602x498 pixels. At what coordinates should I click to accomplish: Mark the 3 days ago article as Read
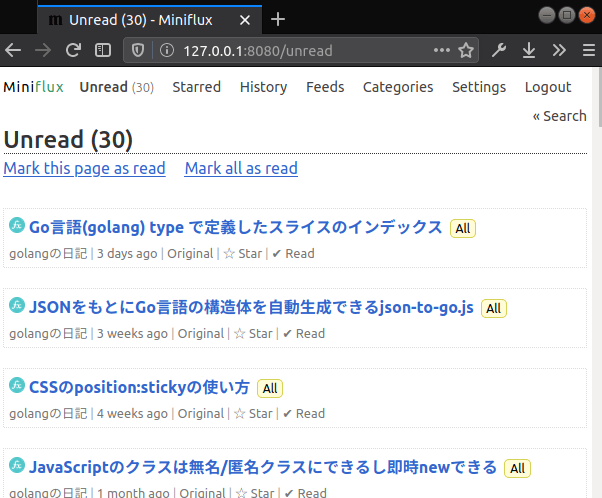(x=293, y=254)
